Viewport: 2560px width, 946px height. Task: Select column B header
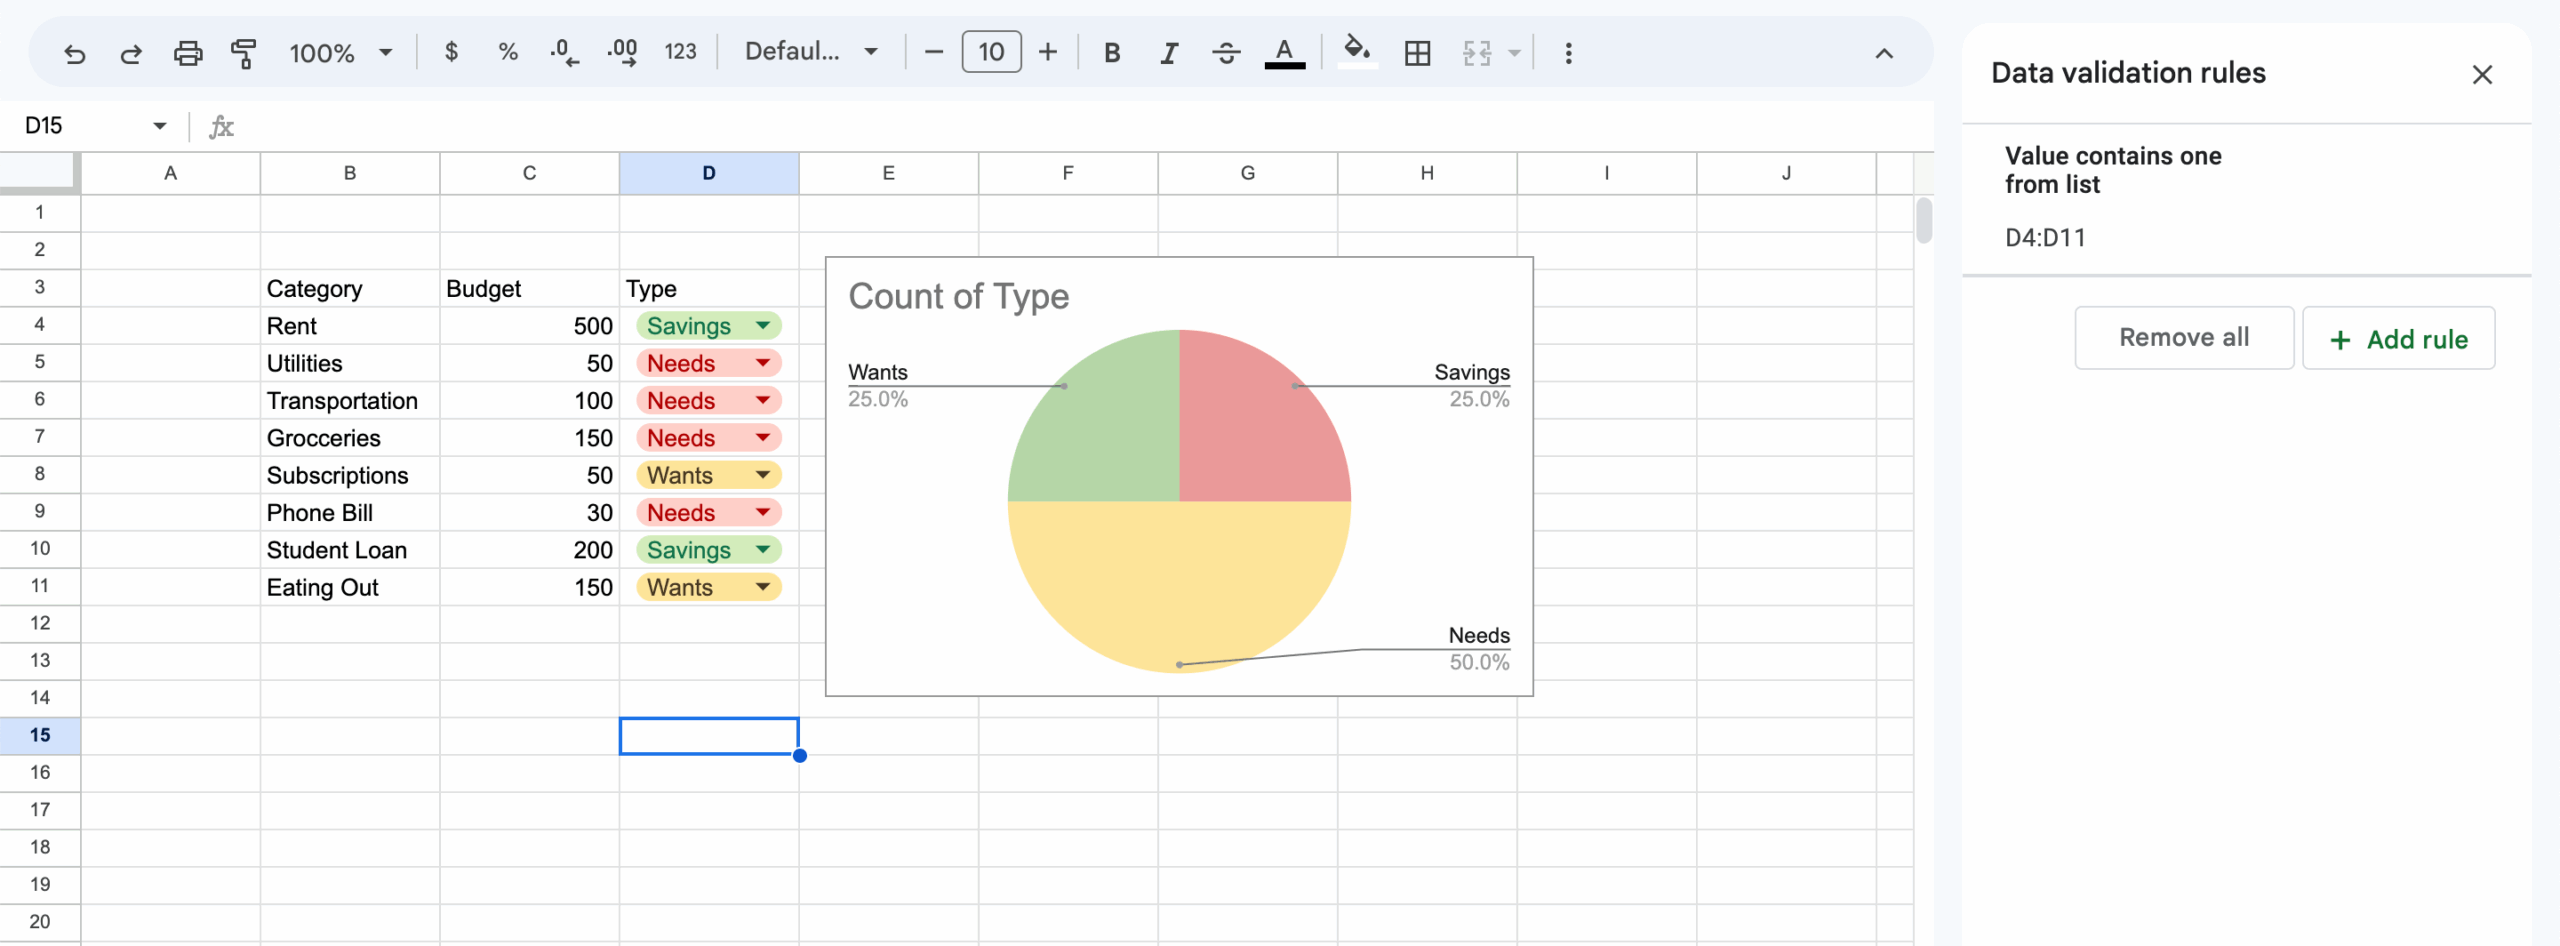click(x=350, y=173)
